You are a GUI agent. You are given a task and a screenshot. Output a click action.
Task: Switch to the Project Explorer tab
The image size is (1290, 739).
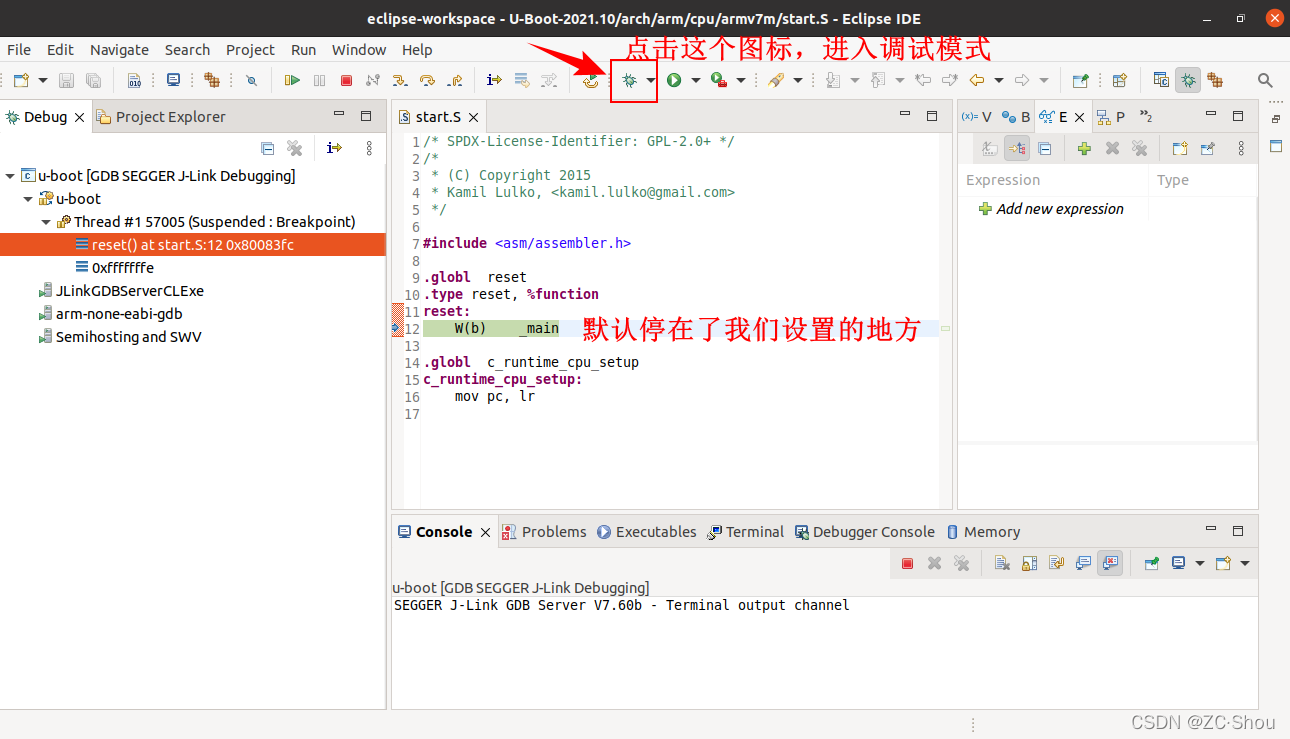[160, 117]
